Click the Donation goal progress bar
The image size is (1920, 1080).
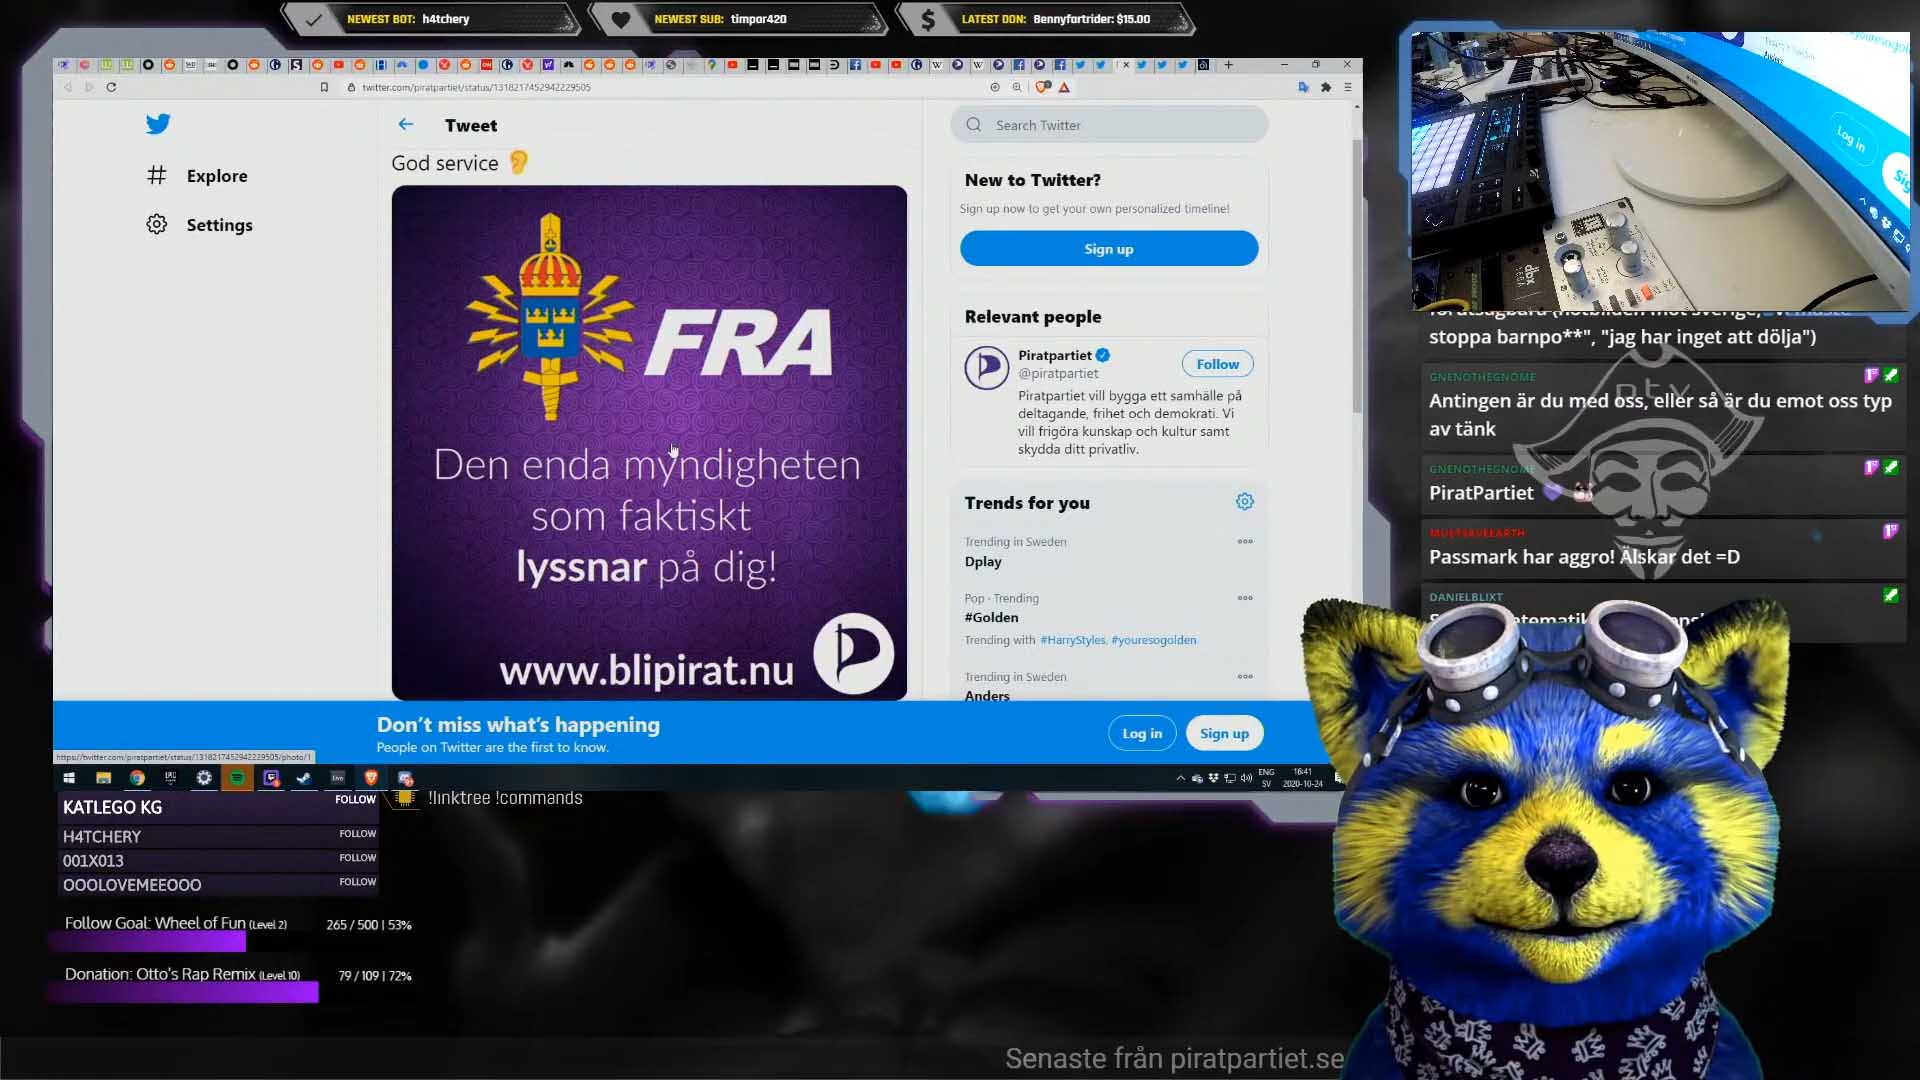pos(183,992)
